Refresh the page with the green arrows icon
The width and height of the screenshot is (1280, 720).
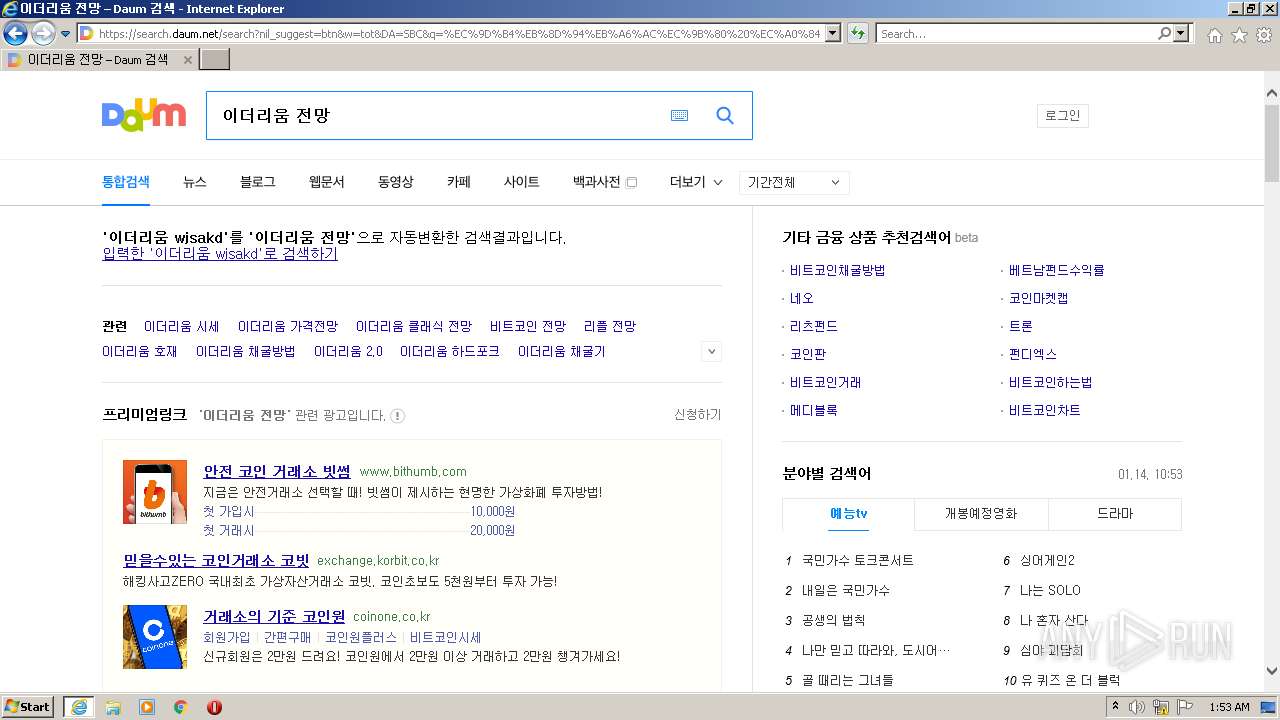click(857, 33)
